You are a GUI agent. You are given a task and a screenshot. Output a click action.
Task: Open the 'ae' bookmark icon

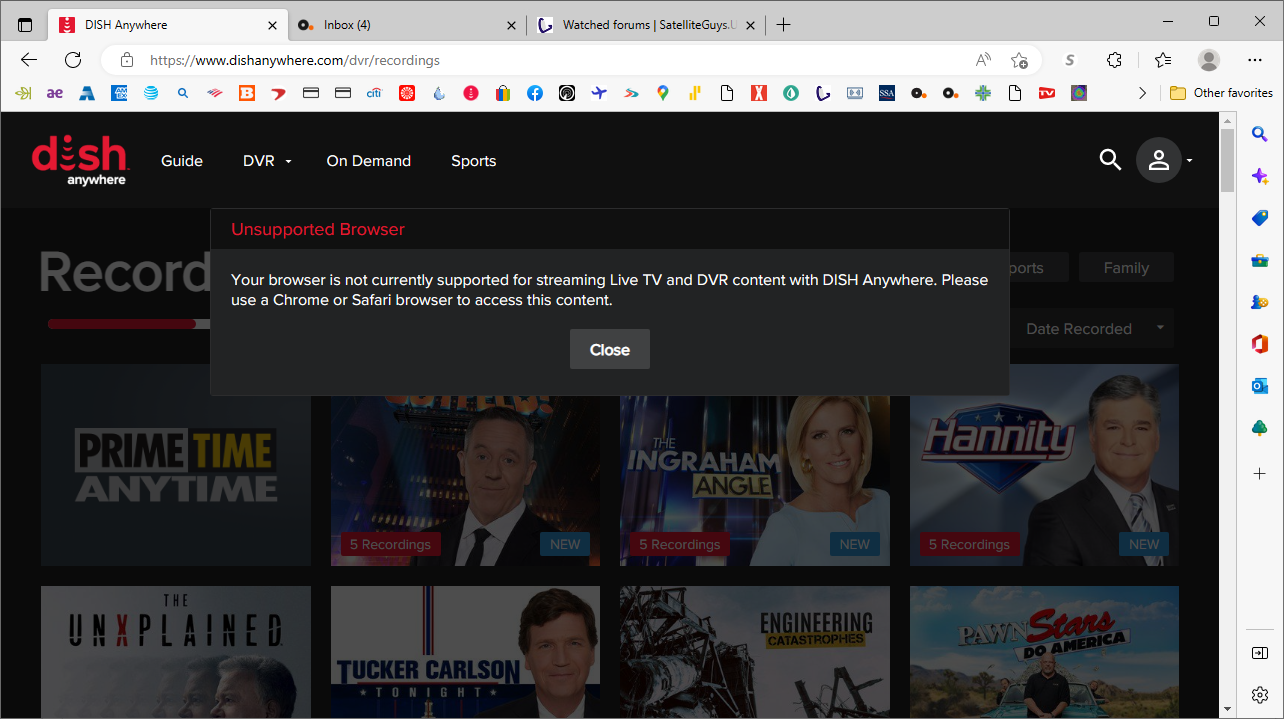(x=55, y=93)
